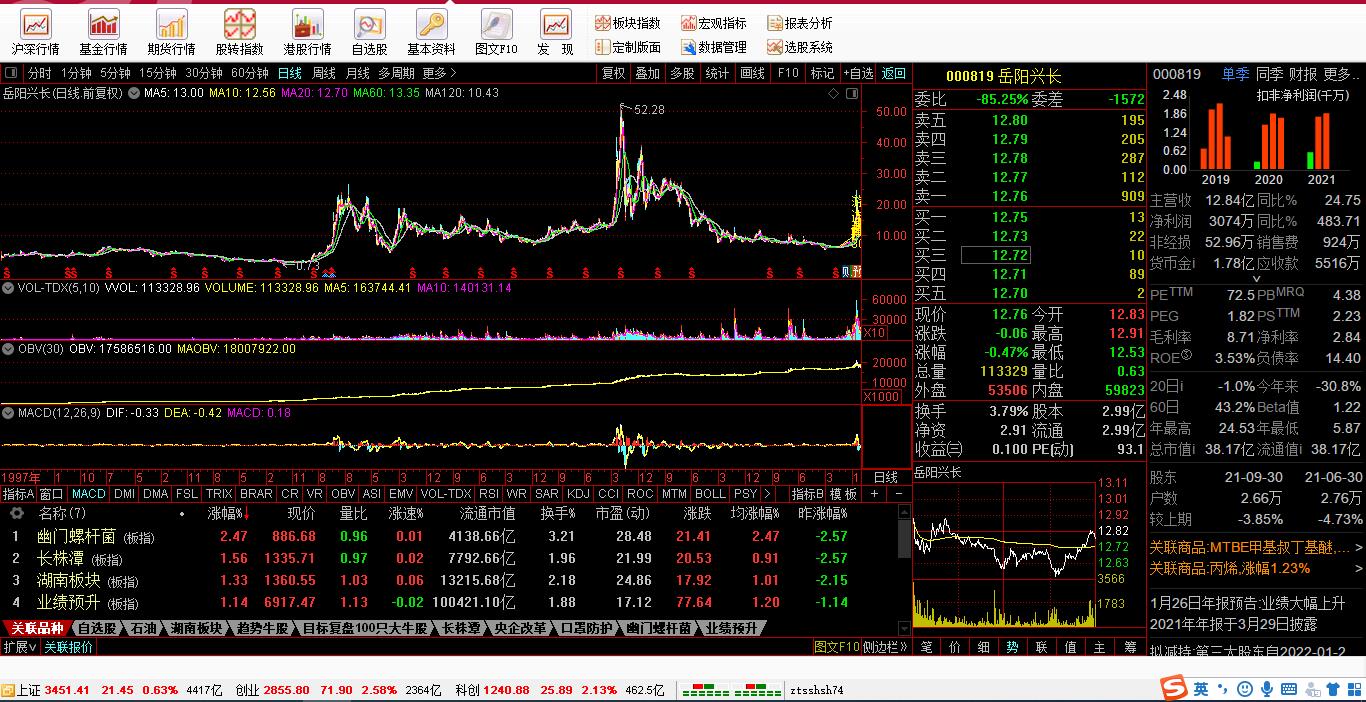Expand the 扩展 menu at bottom left
1366x702 pixels.
pyautogui.click(x=19, y=647)
